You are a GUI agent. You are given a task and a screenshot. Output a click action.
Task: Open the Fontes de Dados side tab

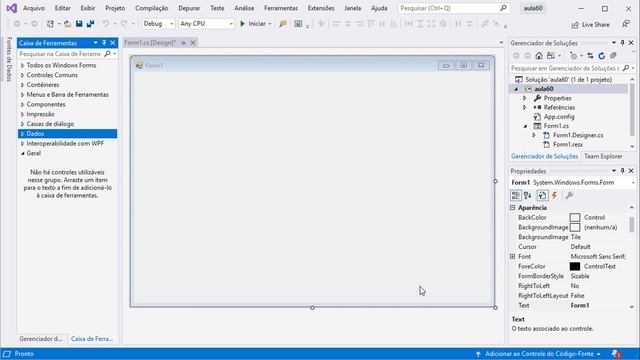9,59
